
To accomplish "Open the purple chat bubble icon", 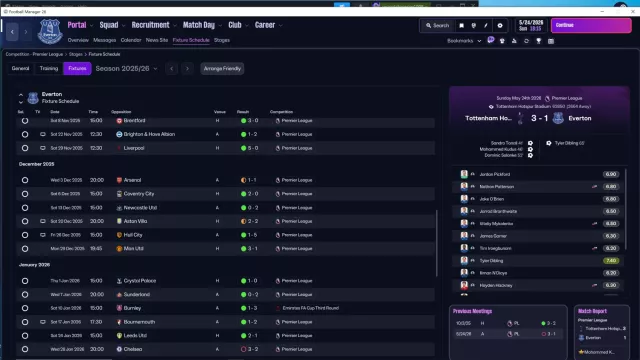I will pos(491,40).
